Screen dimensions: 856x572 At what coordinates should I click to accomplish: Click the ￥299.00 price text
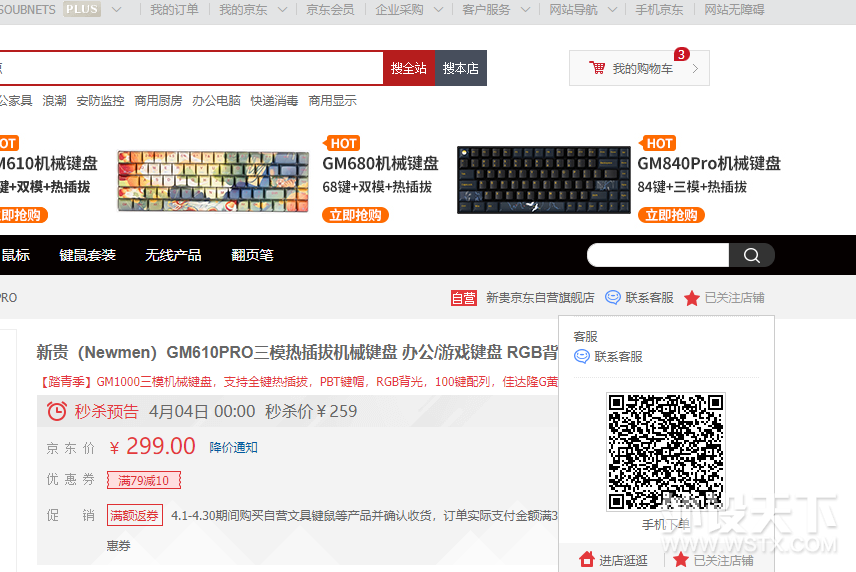click(152, 446)
